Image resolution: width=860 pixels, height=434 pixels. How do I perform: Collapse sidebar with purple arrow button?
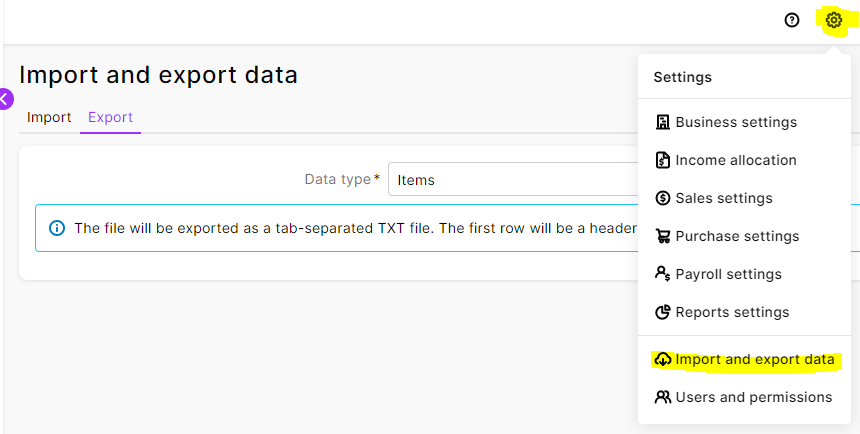click(x=5, y=98)
